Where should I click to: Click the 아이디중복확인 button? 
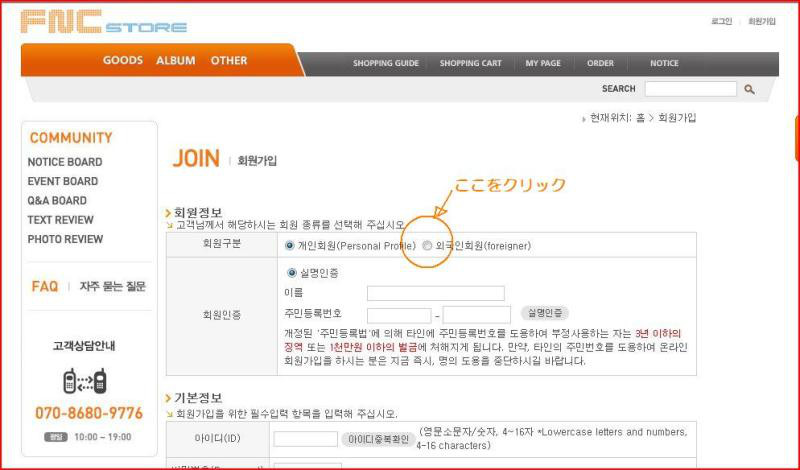pos(377,439)
